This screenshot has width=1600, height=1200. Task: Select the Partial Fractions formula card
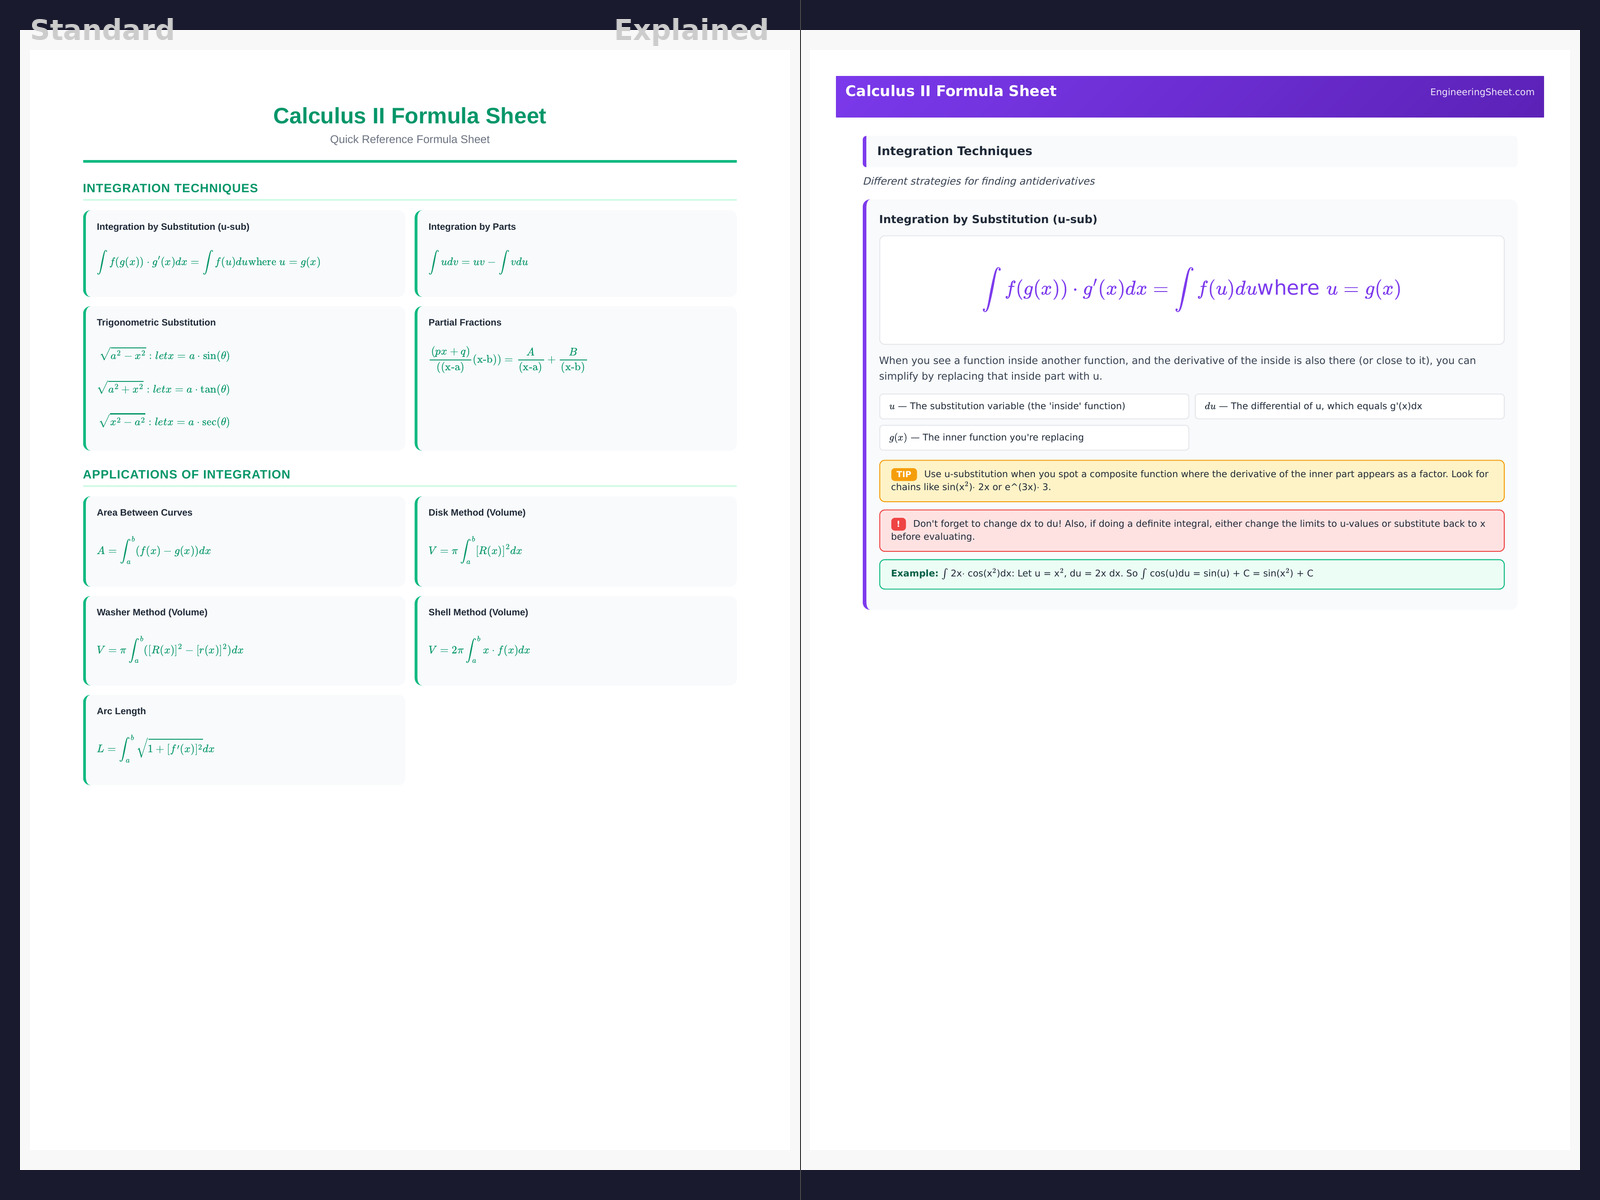576,378
